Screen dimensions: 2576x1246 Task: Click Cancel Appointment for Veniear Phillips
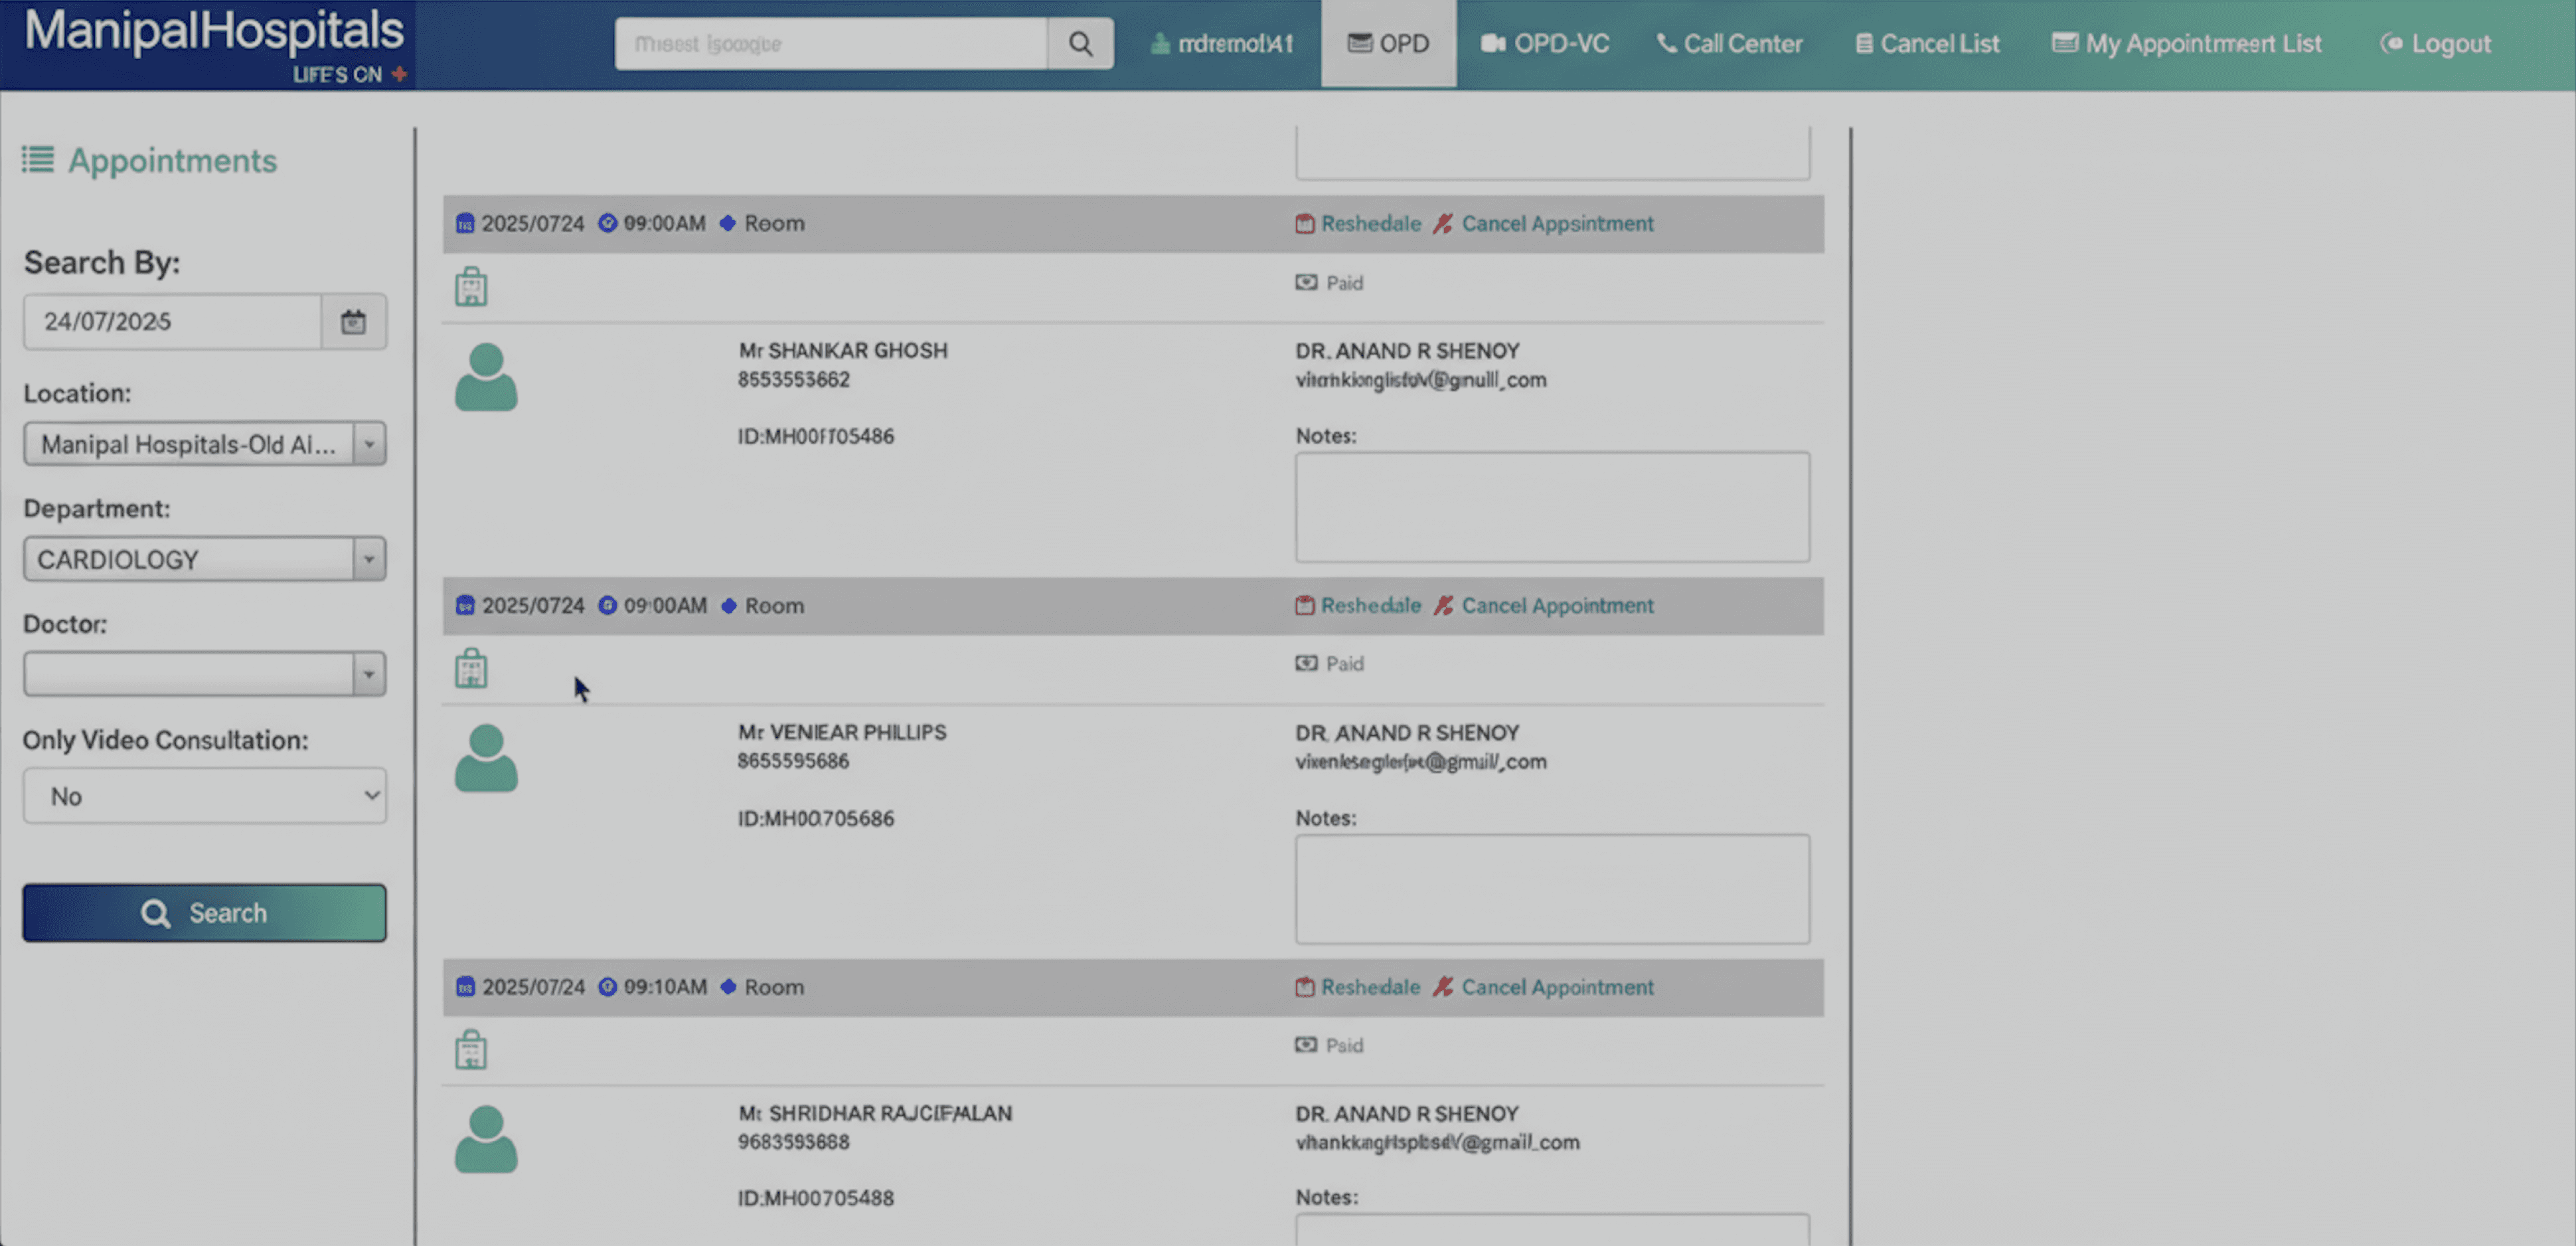1556,606
